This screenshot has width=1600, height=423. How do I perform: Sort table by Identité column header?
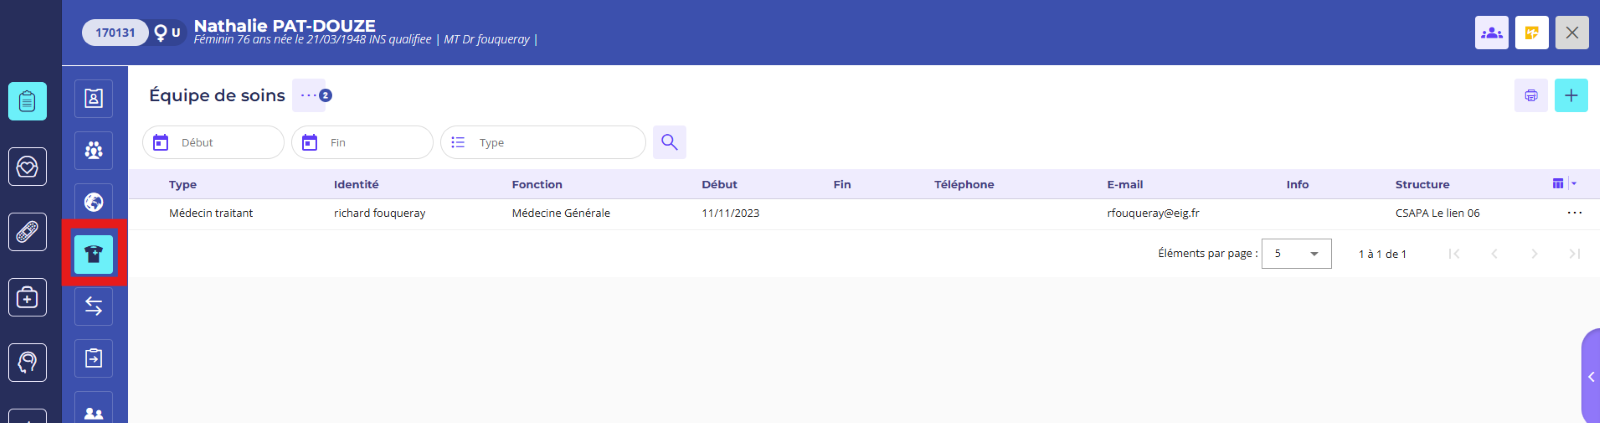point(356,185)
